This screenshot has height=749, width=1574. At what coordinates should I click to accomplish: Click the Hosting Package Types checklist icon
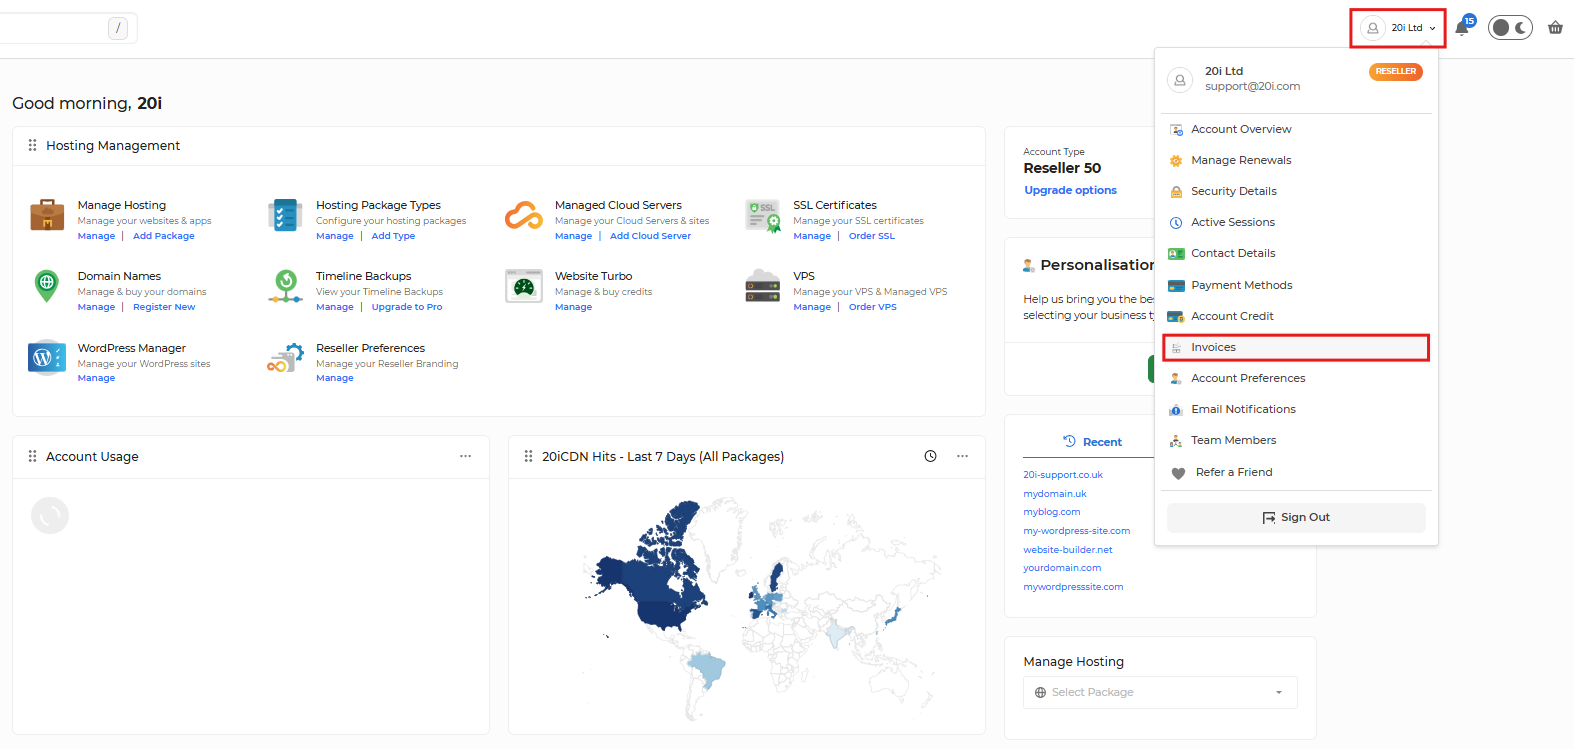click(x=285, y=215)
